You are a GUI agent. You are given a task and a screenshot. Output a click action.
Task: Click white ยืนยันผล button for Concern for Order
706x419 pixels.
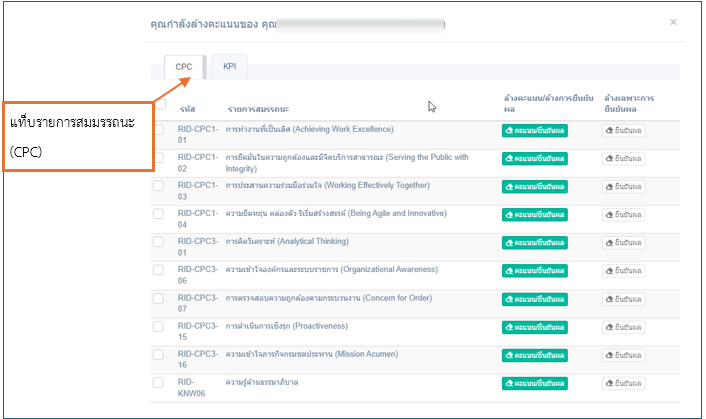pyautogui.click(x=624, y=299)
